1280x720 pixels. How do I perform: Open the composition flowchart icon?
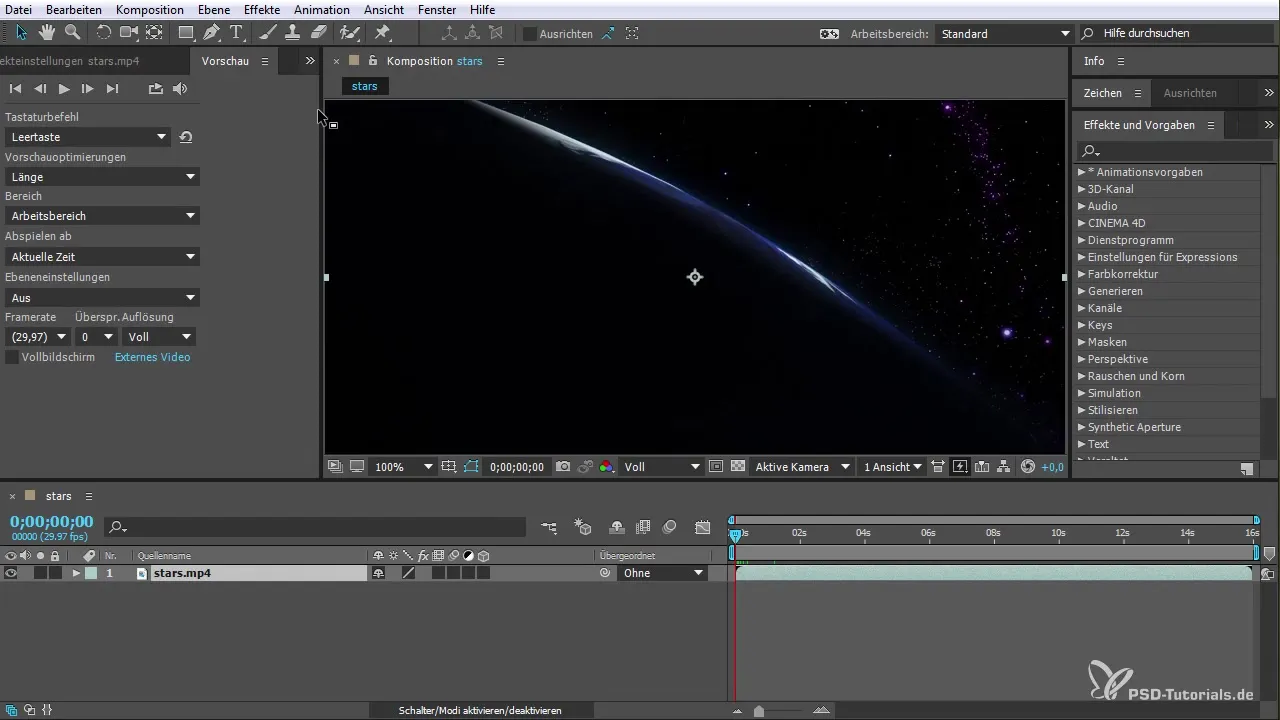1004,467
